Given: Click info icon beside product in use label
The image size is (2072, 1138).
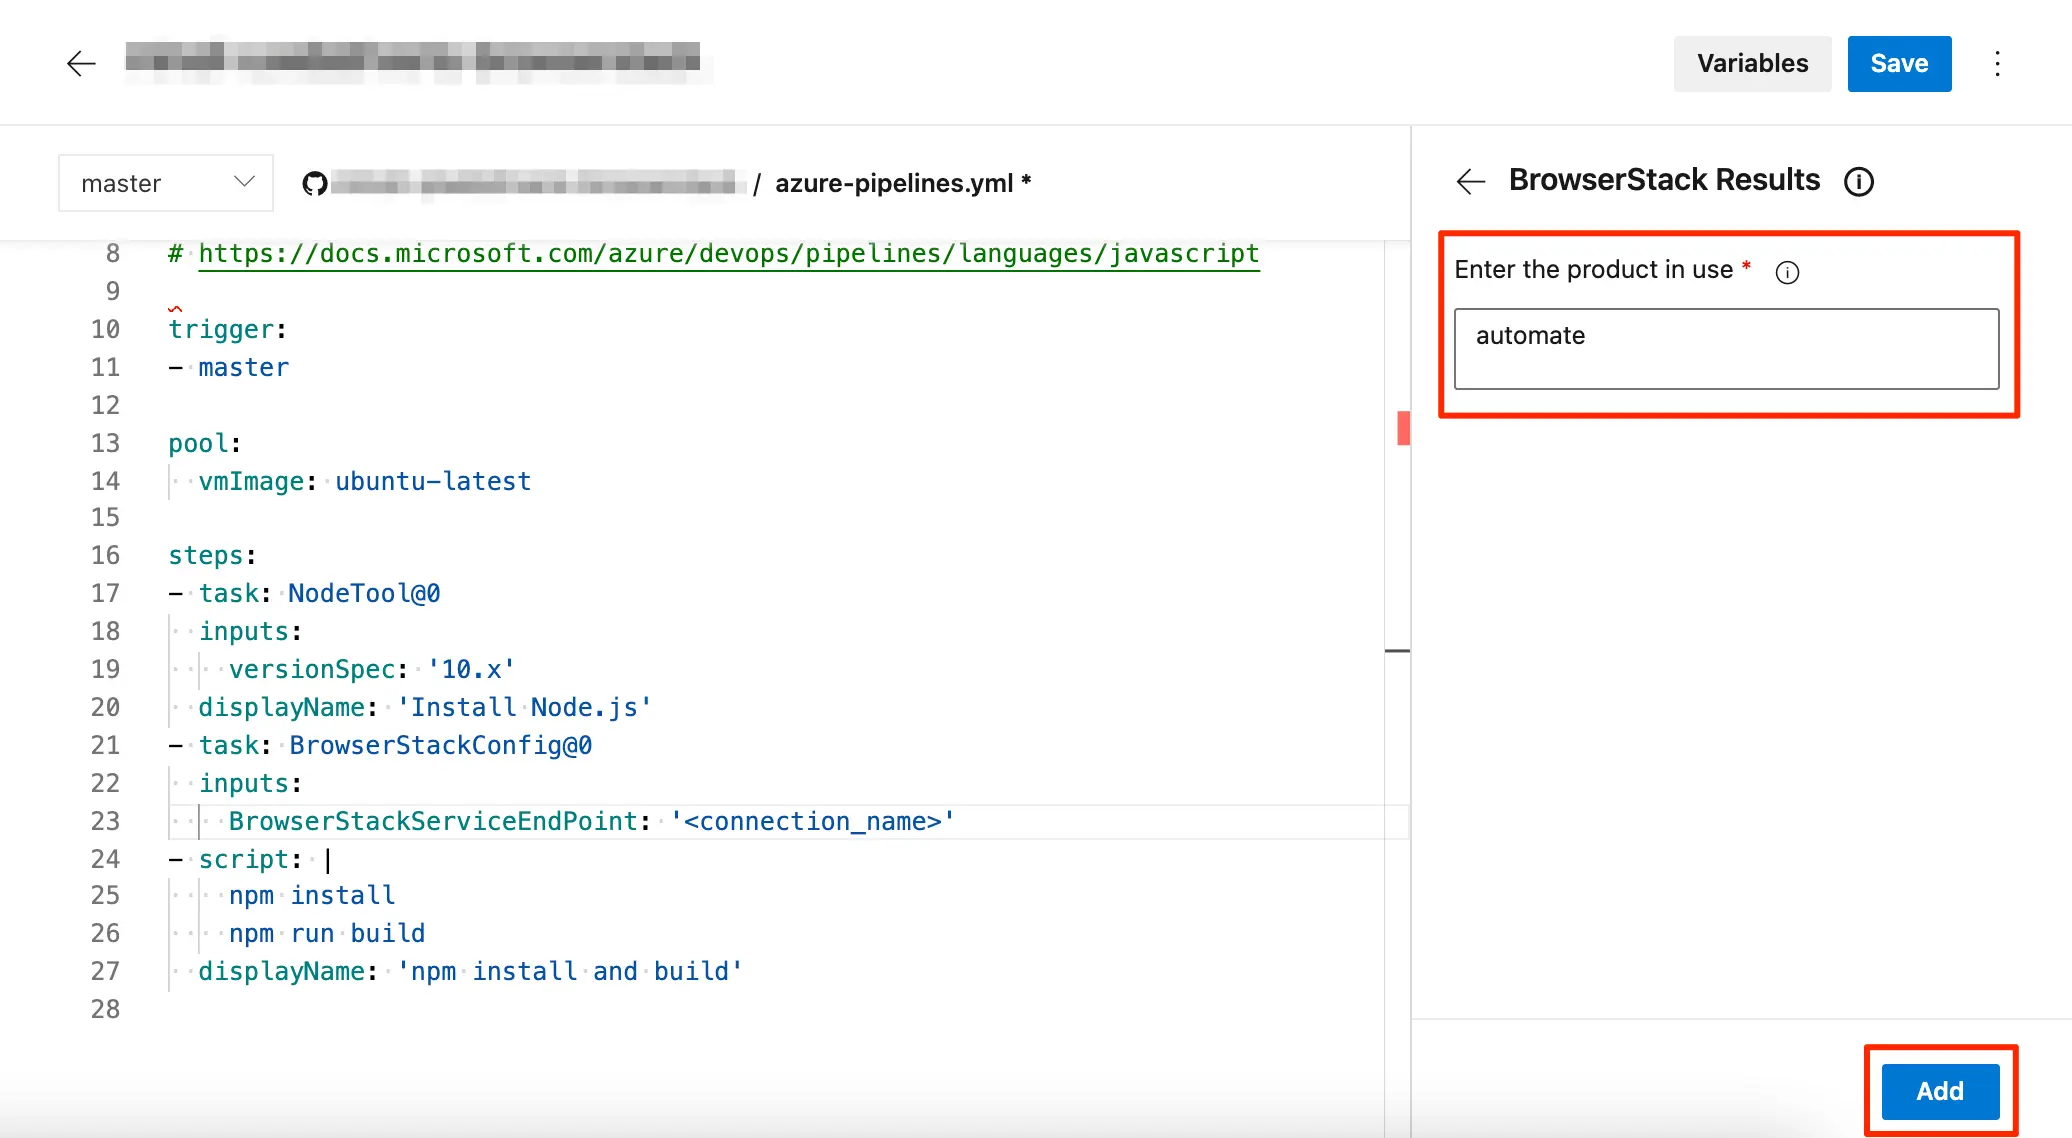Looking at the screenshot, I should tap(1787, 272).
